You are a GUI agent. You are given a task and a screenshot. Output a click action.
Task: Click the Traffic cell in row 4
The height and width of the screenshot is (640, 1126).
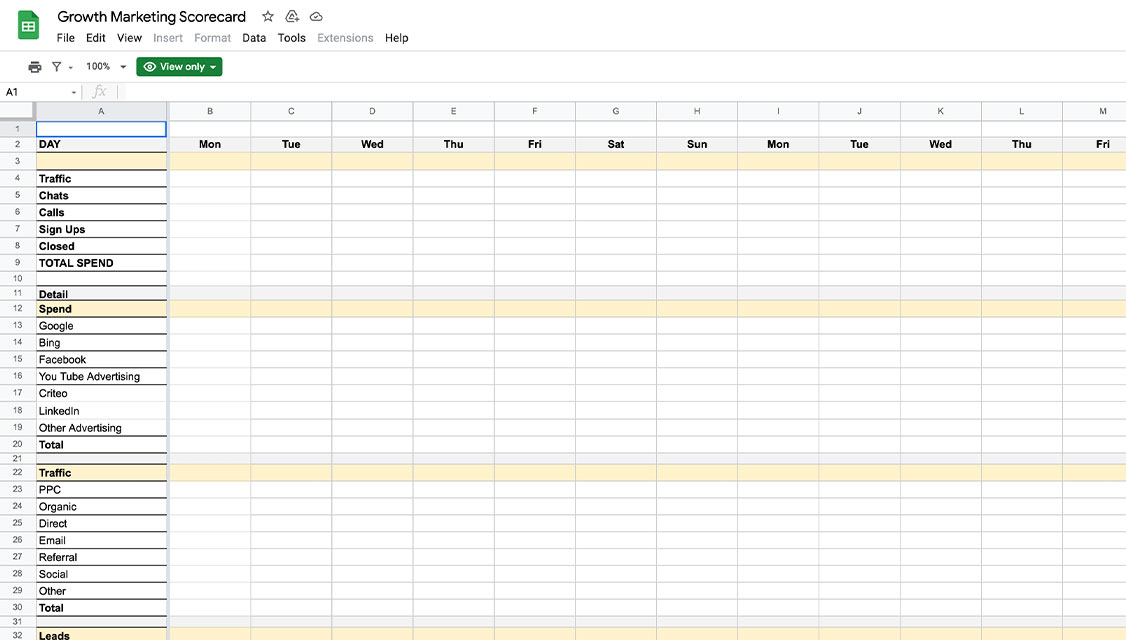[x=101, y=179]
